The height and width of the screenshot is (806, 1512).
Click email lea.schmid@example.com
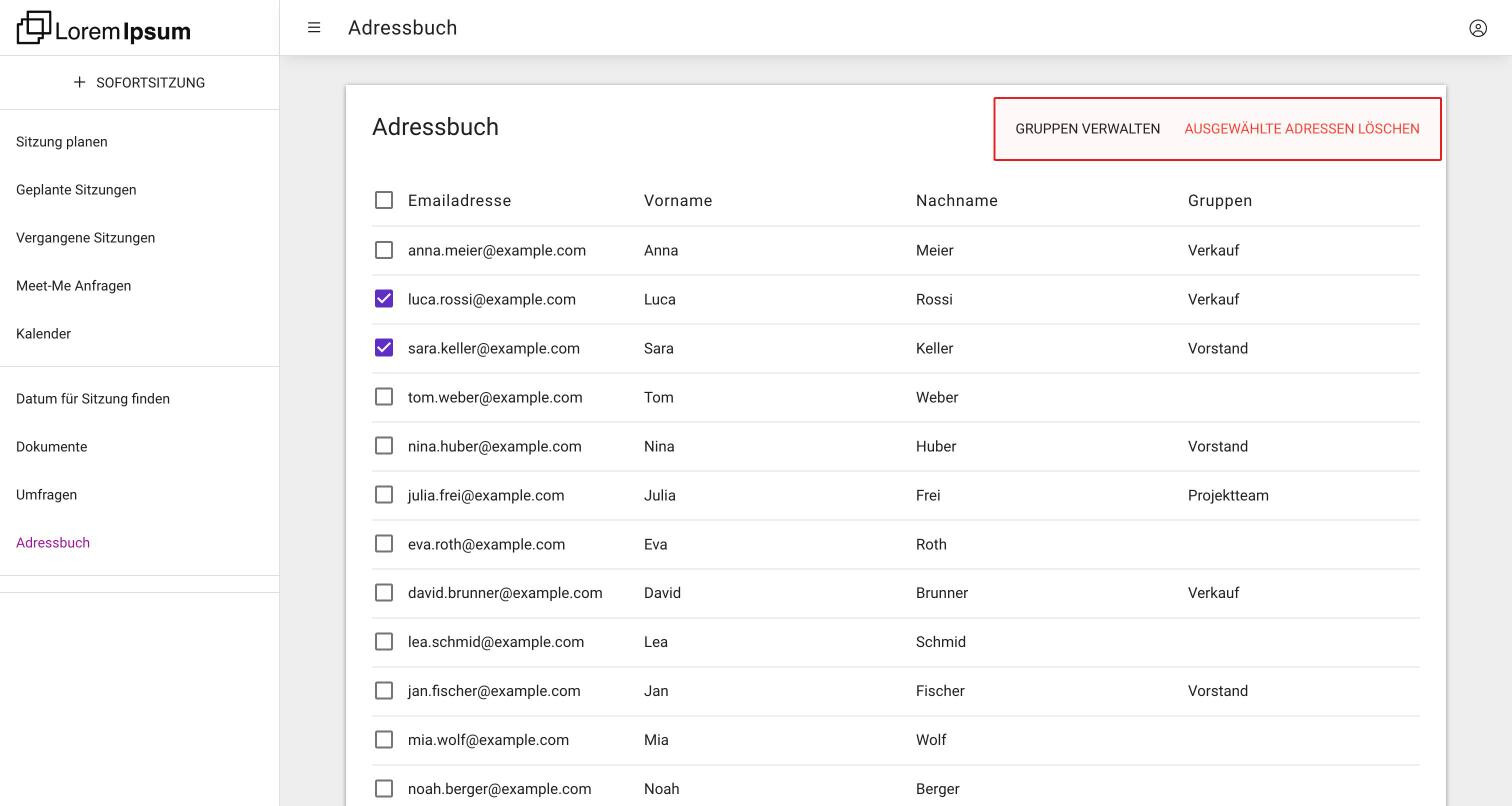click(496, 642)
